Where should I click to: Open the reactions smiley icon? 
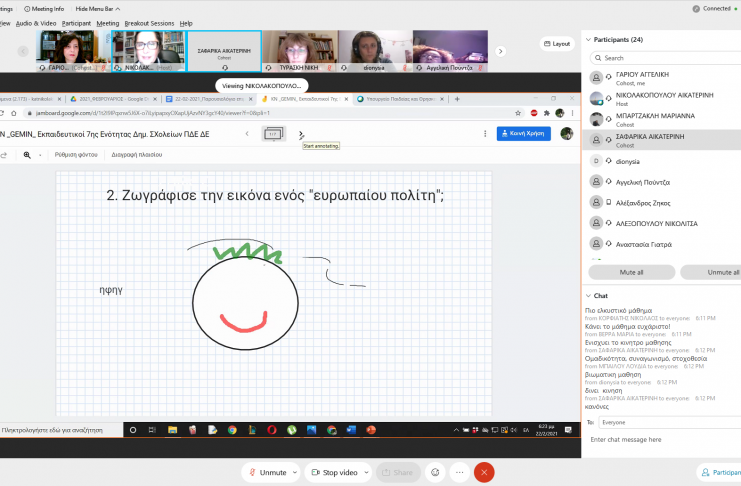pyautogui.click(x=435, y=472)
